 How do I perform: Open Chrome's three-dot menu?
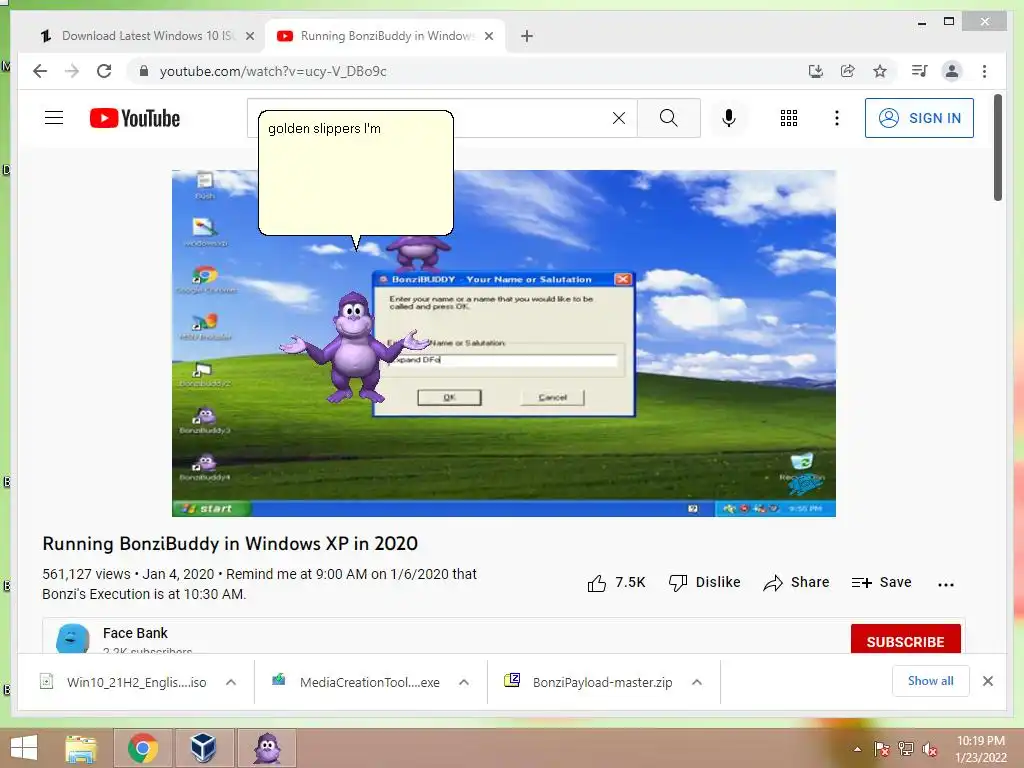tap(984, 71)
